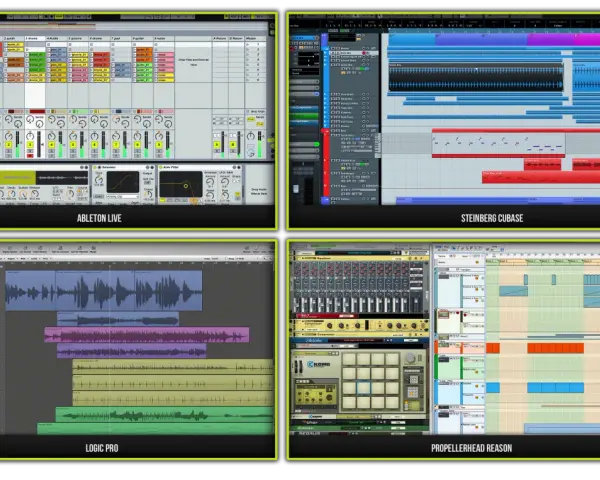Screen dimensions: 600x480
Task: Toggle the Auto Filter device activator
Action: [x=161, y=168]
